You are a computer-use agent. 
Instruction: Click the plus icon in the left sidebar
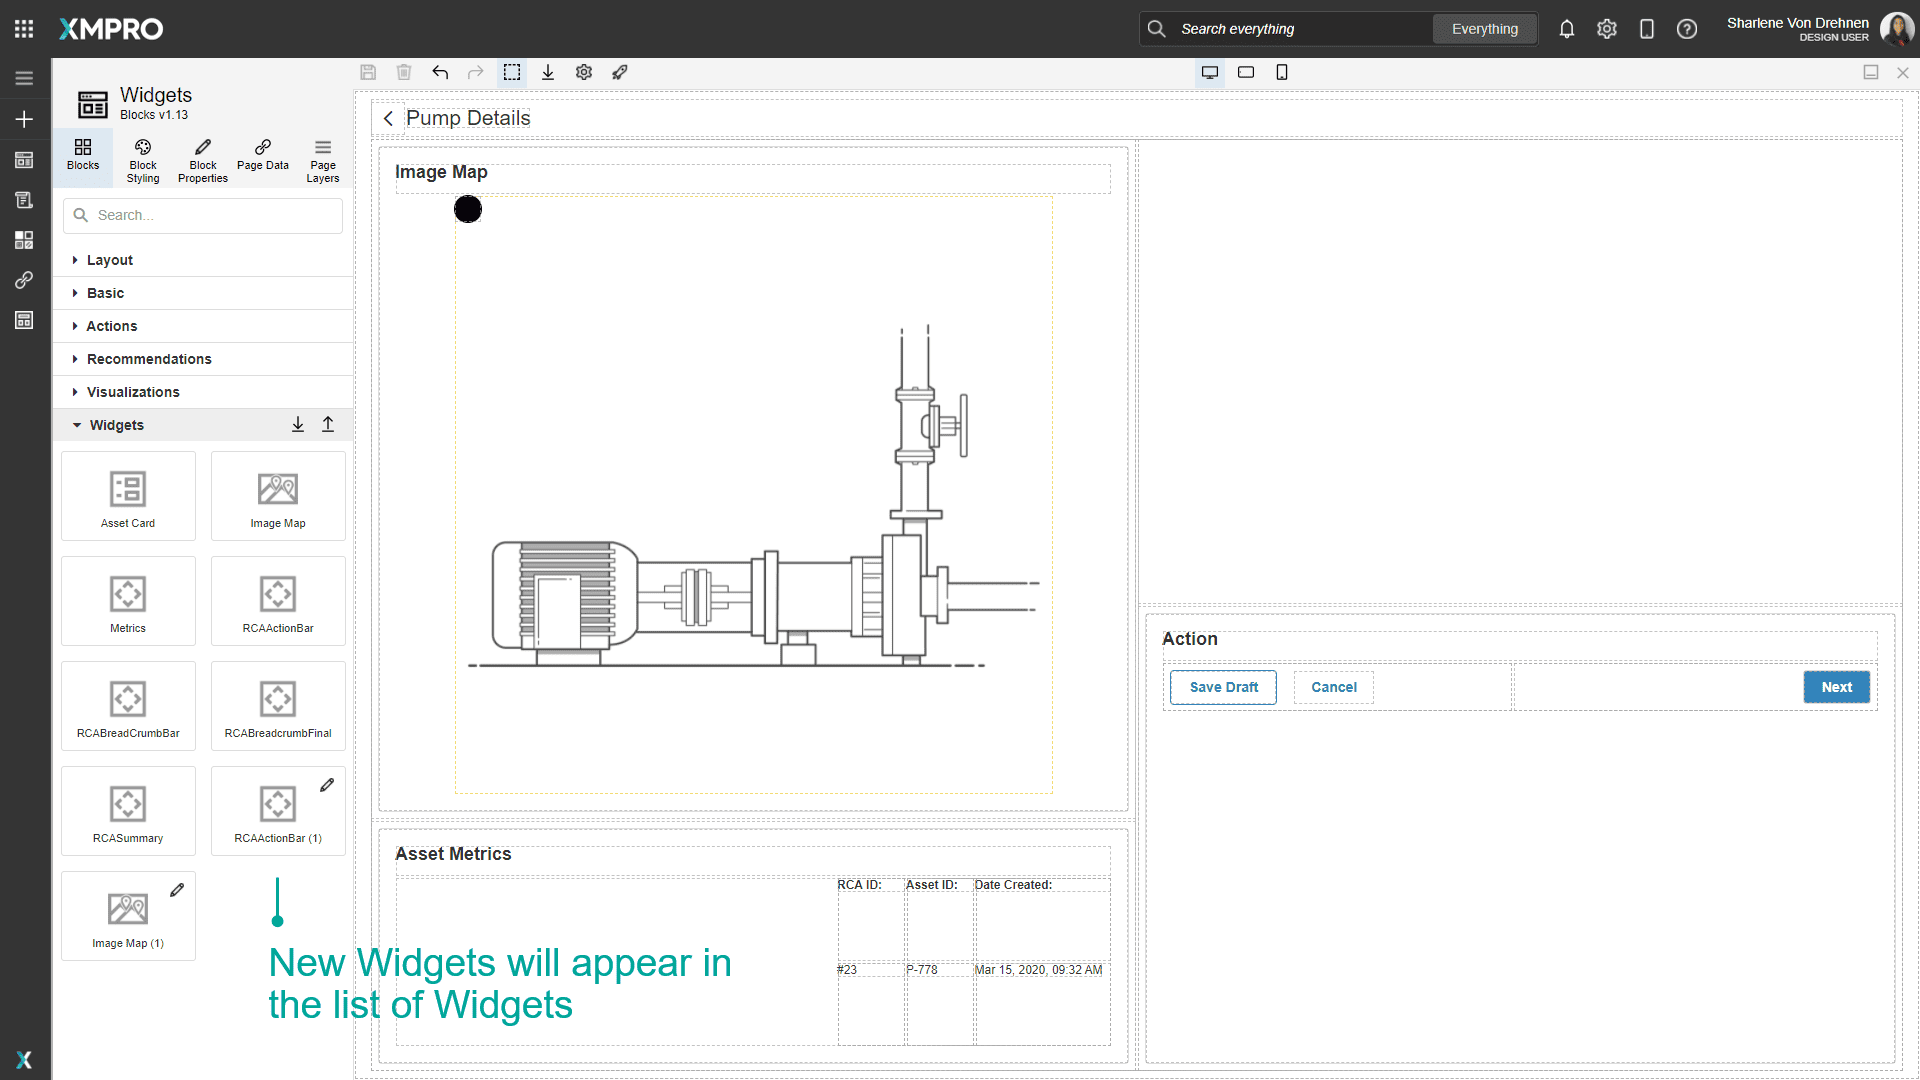pos(24,119)
